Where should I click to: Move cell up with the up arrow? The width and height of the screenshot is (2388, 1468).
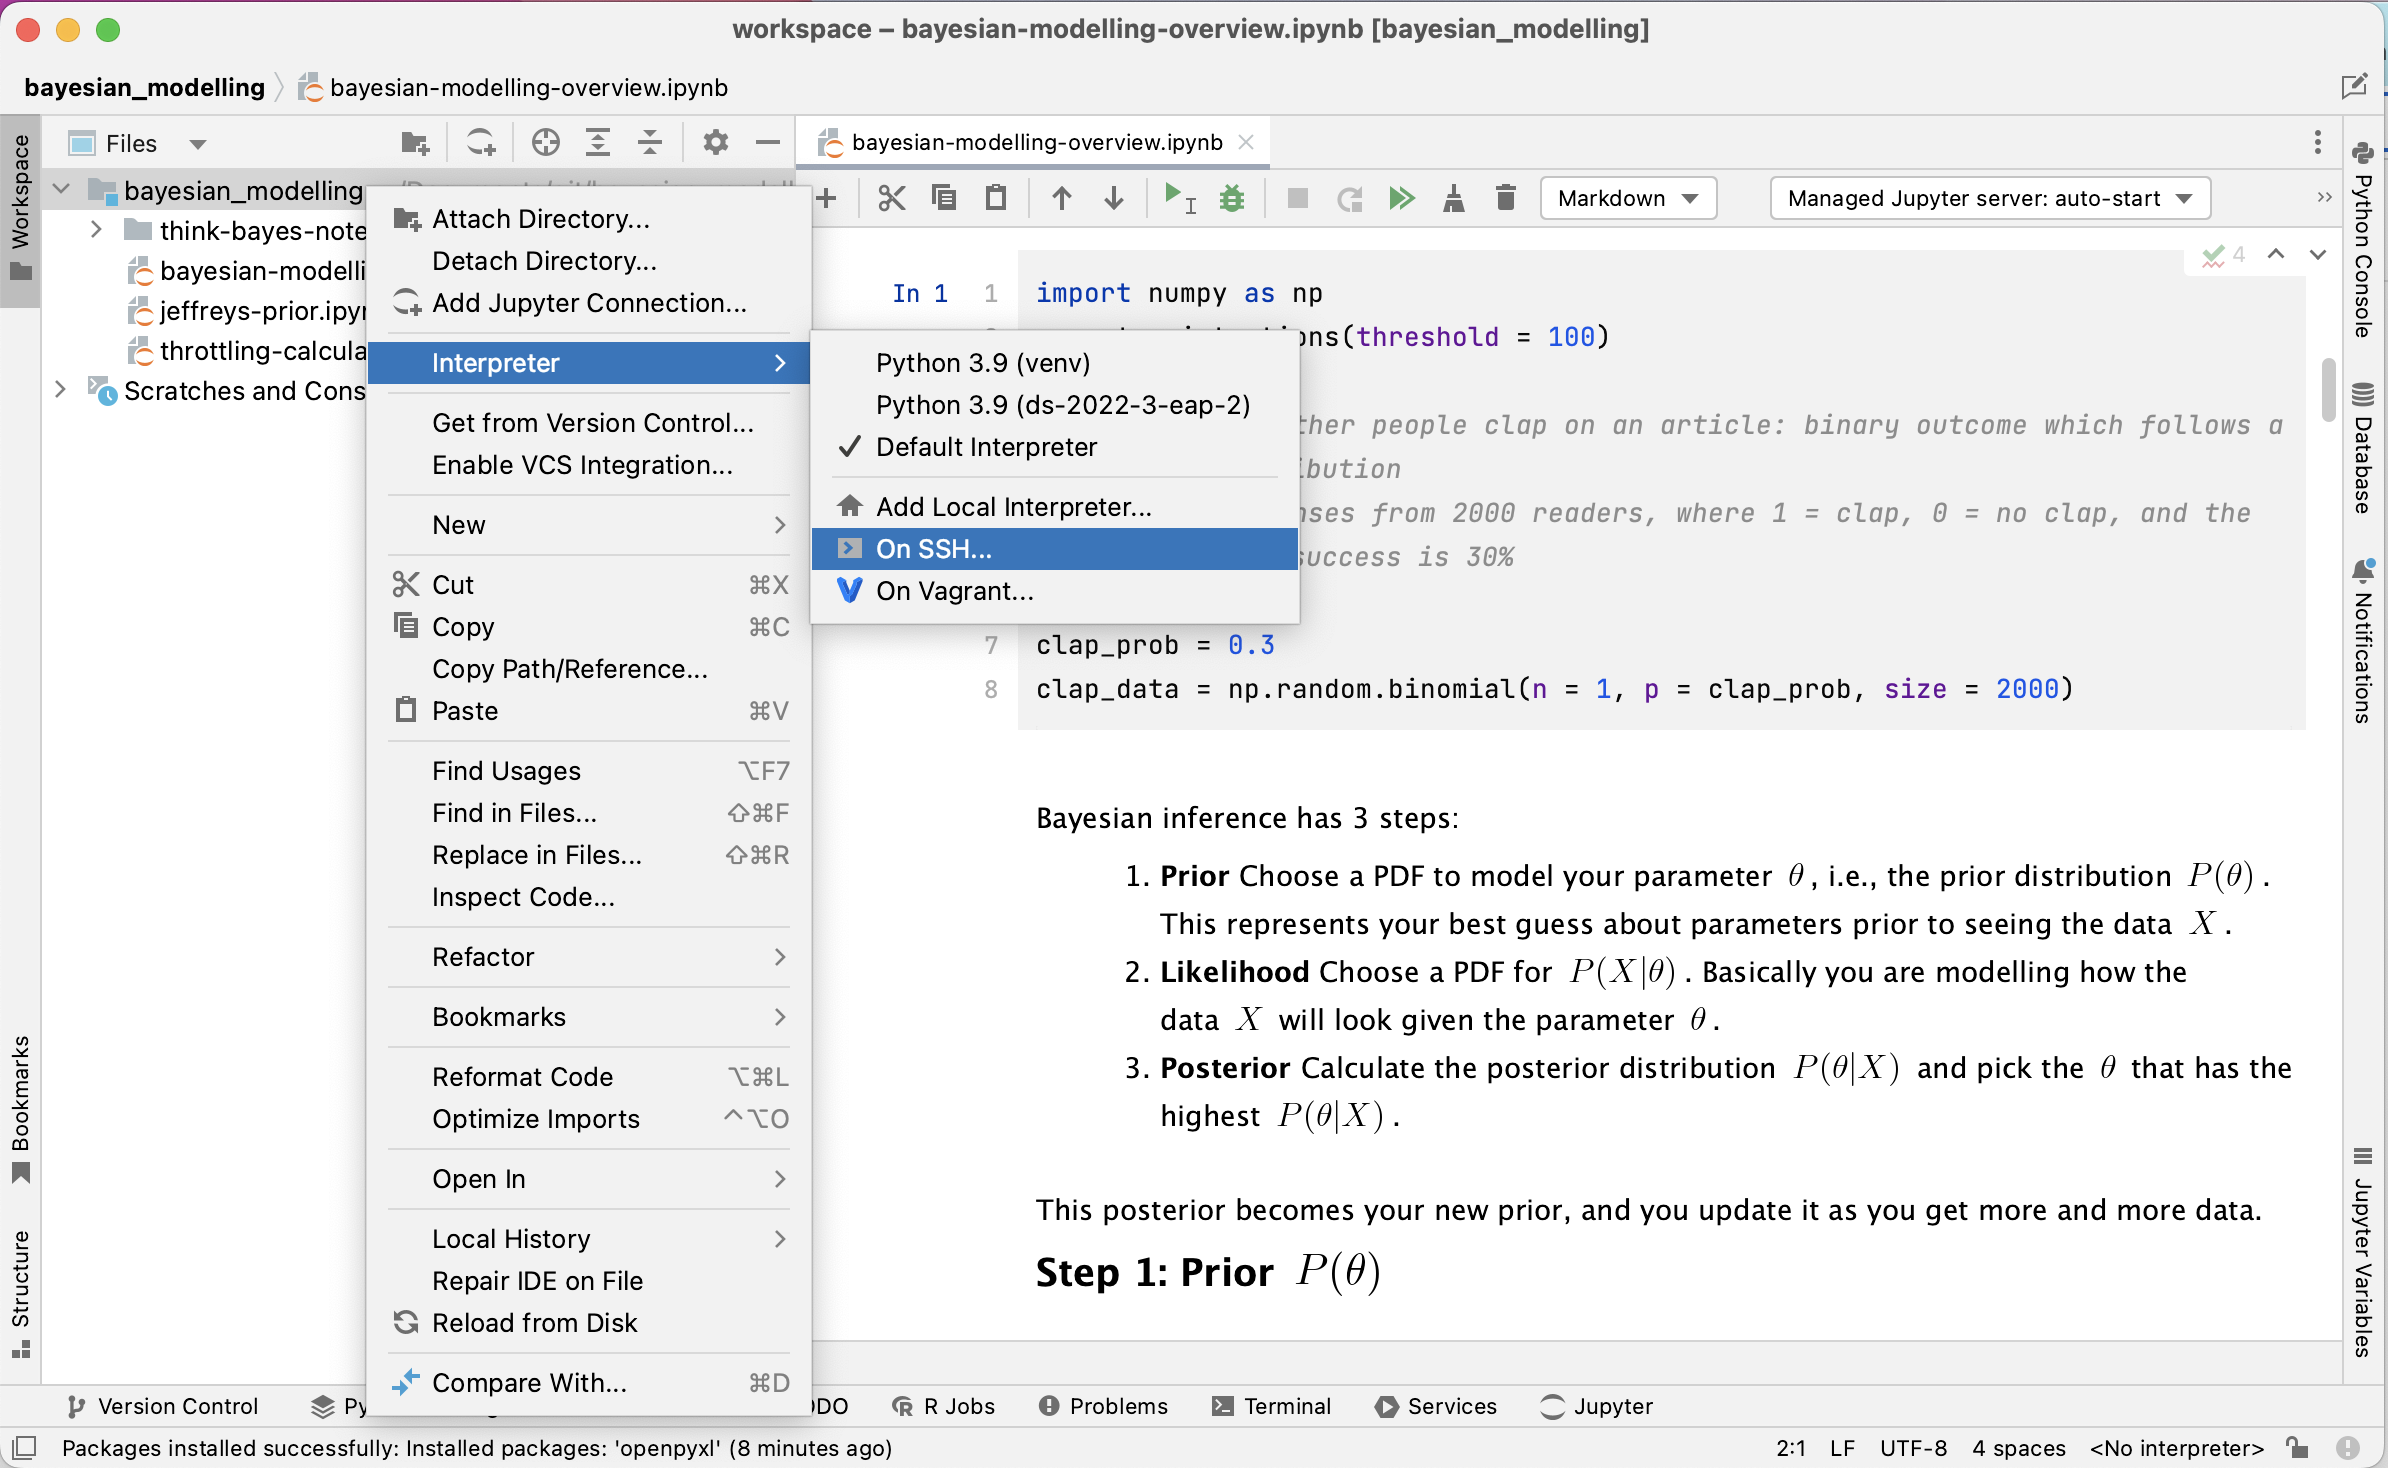pyautogui.click(x=1062, y=198)
